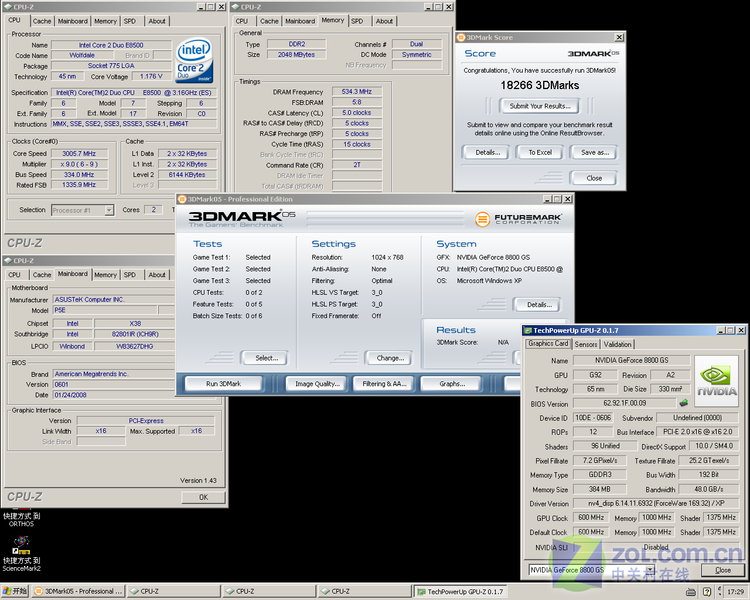This screenshot has width=750, height=600.
Task: Open Filtering & AA options
Action: 384,384
